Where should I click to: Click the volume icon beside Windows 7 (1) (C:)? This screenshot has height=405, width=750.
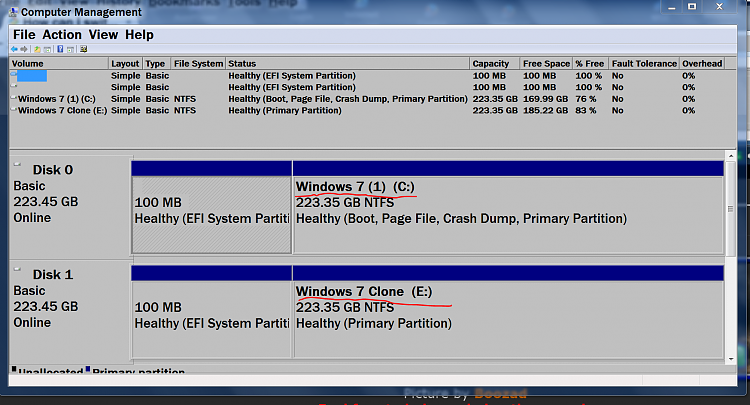pos(14,98)
